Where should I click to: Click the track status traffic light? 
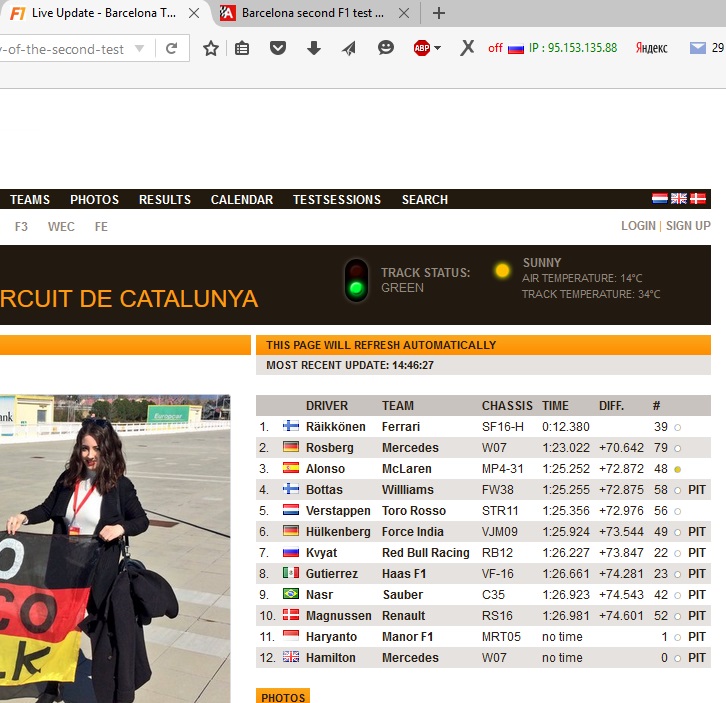click(x=356, y=280)
